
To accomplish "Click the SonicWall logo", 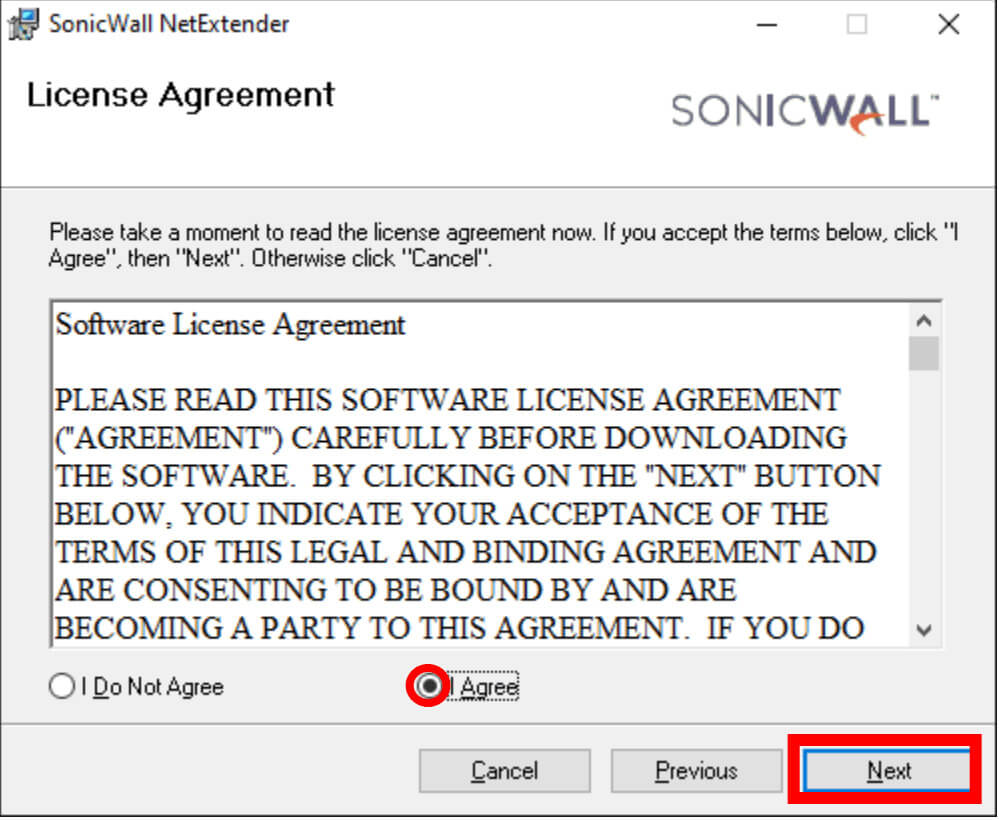I will tap(805, 113).
